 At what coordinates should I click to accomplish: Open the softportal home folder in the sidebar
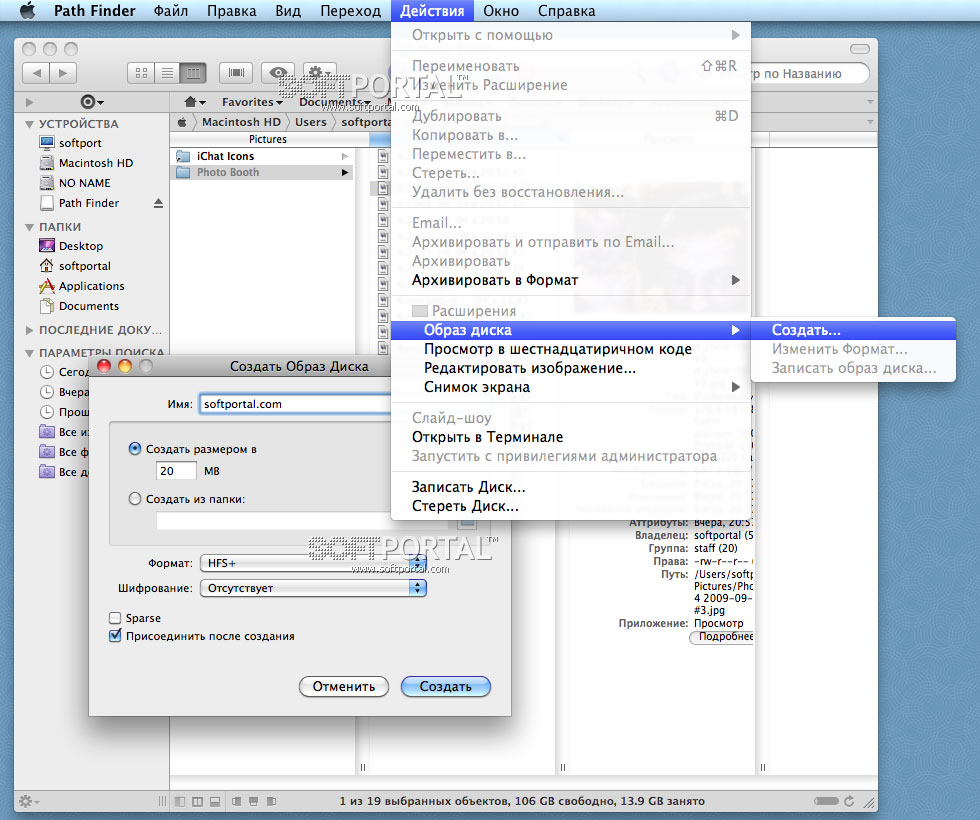pyautogui.click(x=75, y=266)
